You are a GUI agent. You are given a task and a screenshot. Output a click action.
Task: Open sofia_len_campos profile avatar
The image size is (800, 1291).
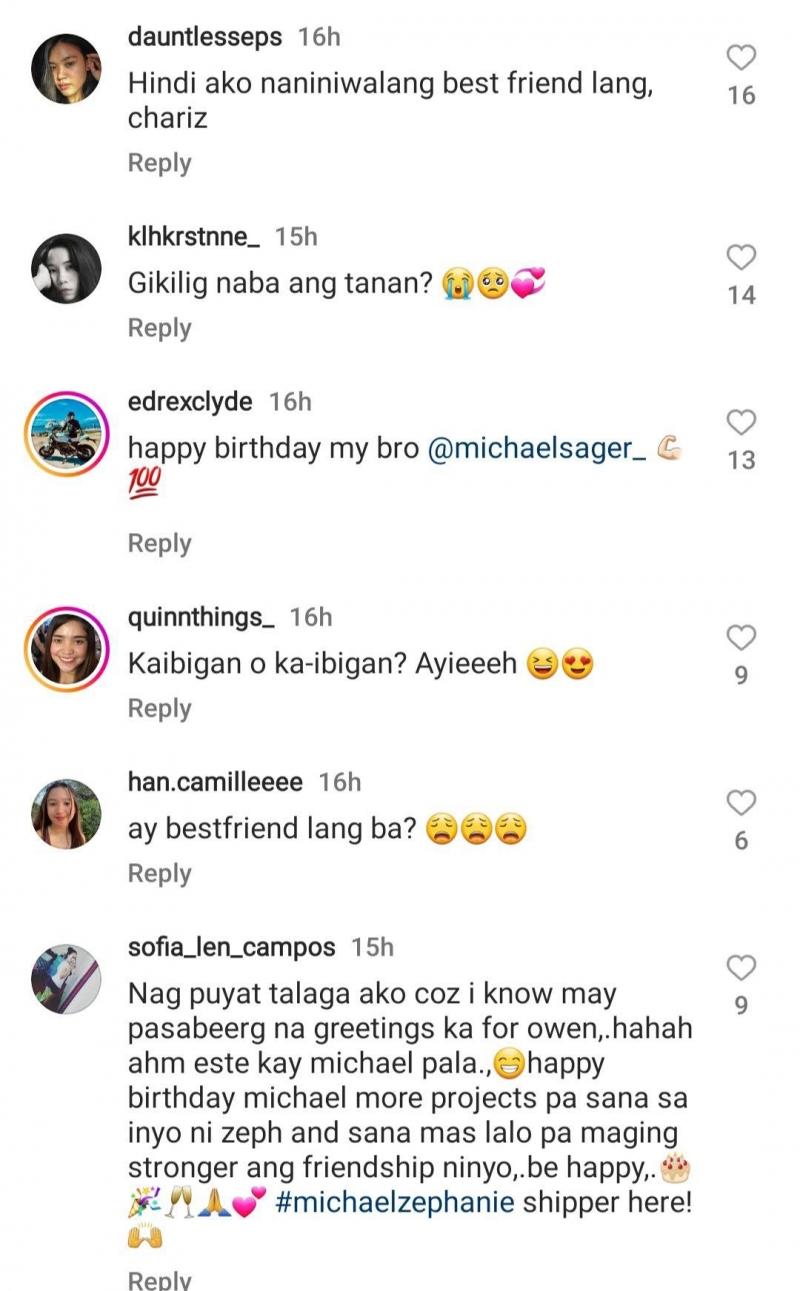point(66,978)
